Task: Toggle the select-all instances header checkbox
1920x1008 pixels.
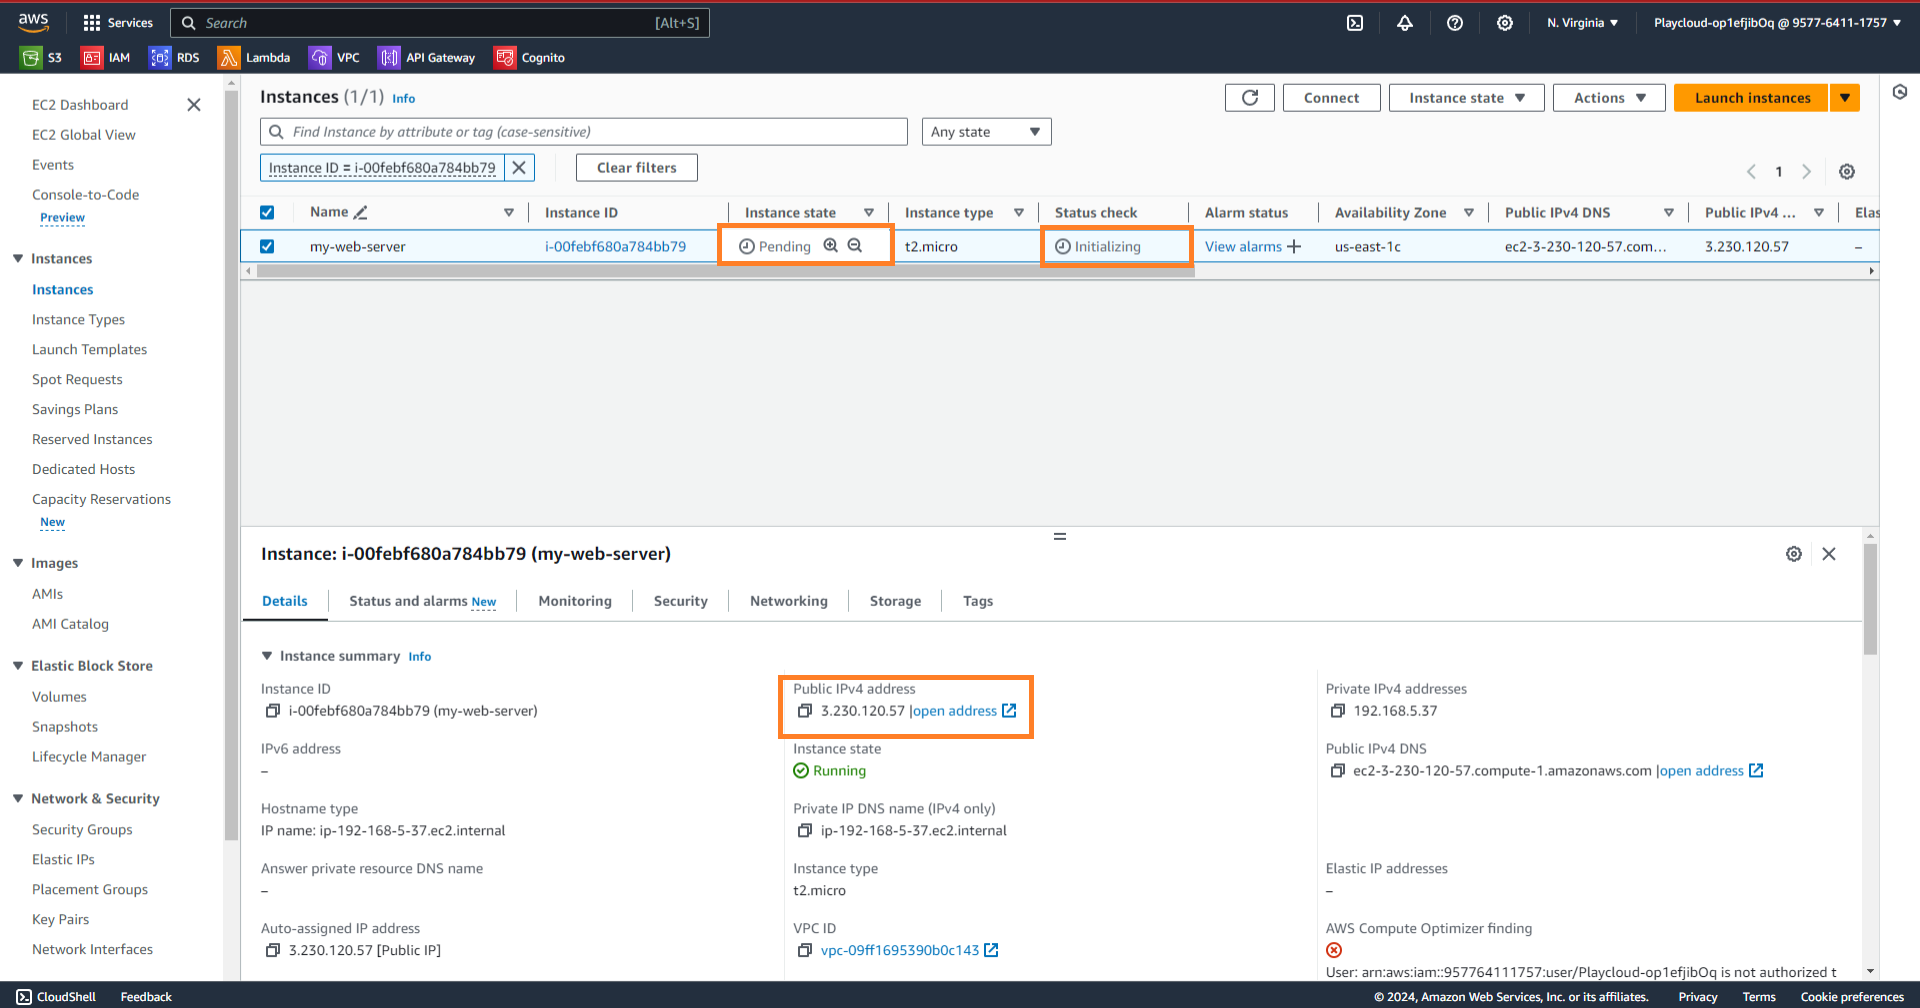Action: pyautogui.click(x=267, y=212)
